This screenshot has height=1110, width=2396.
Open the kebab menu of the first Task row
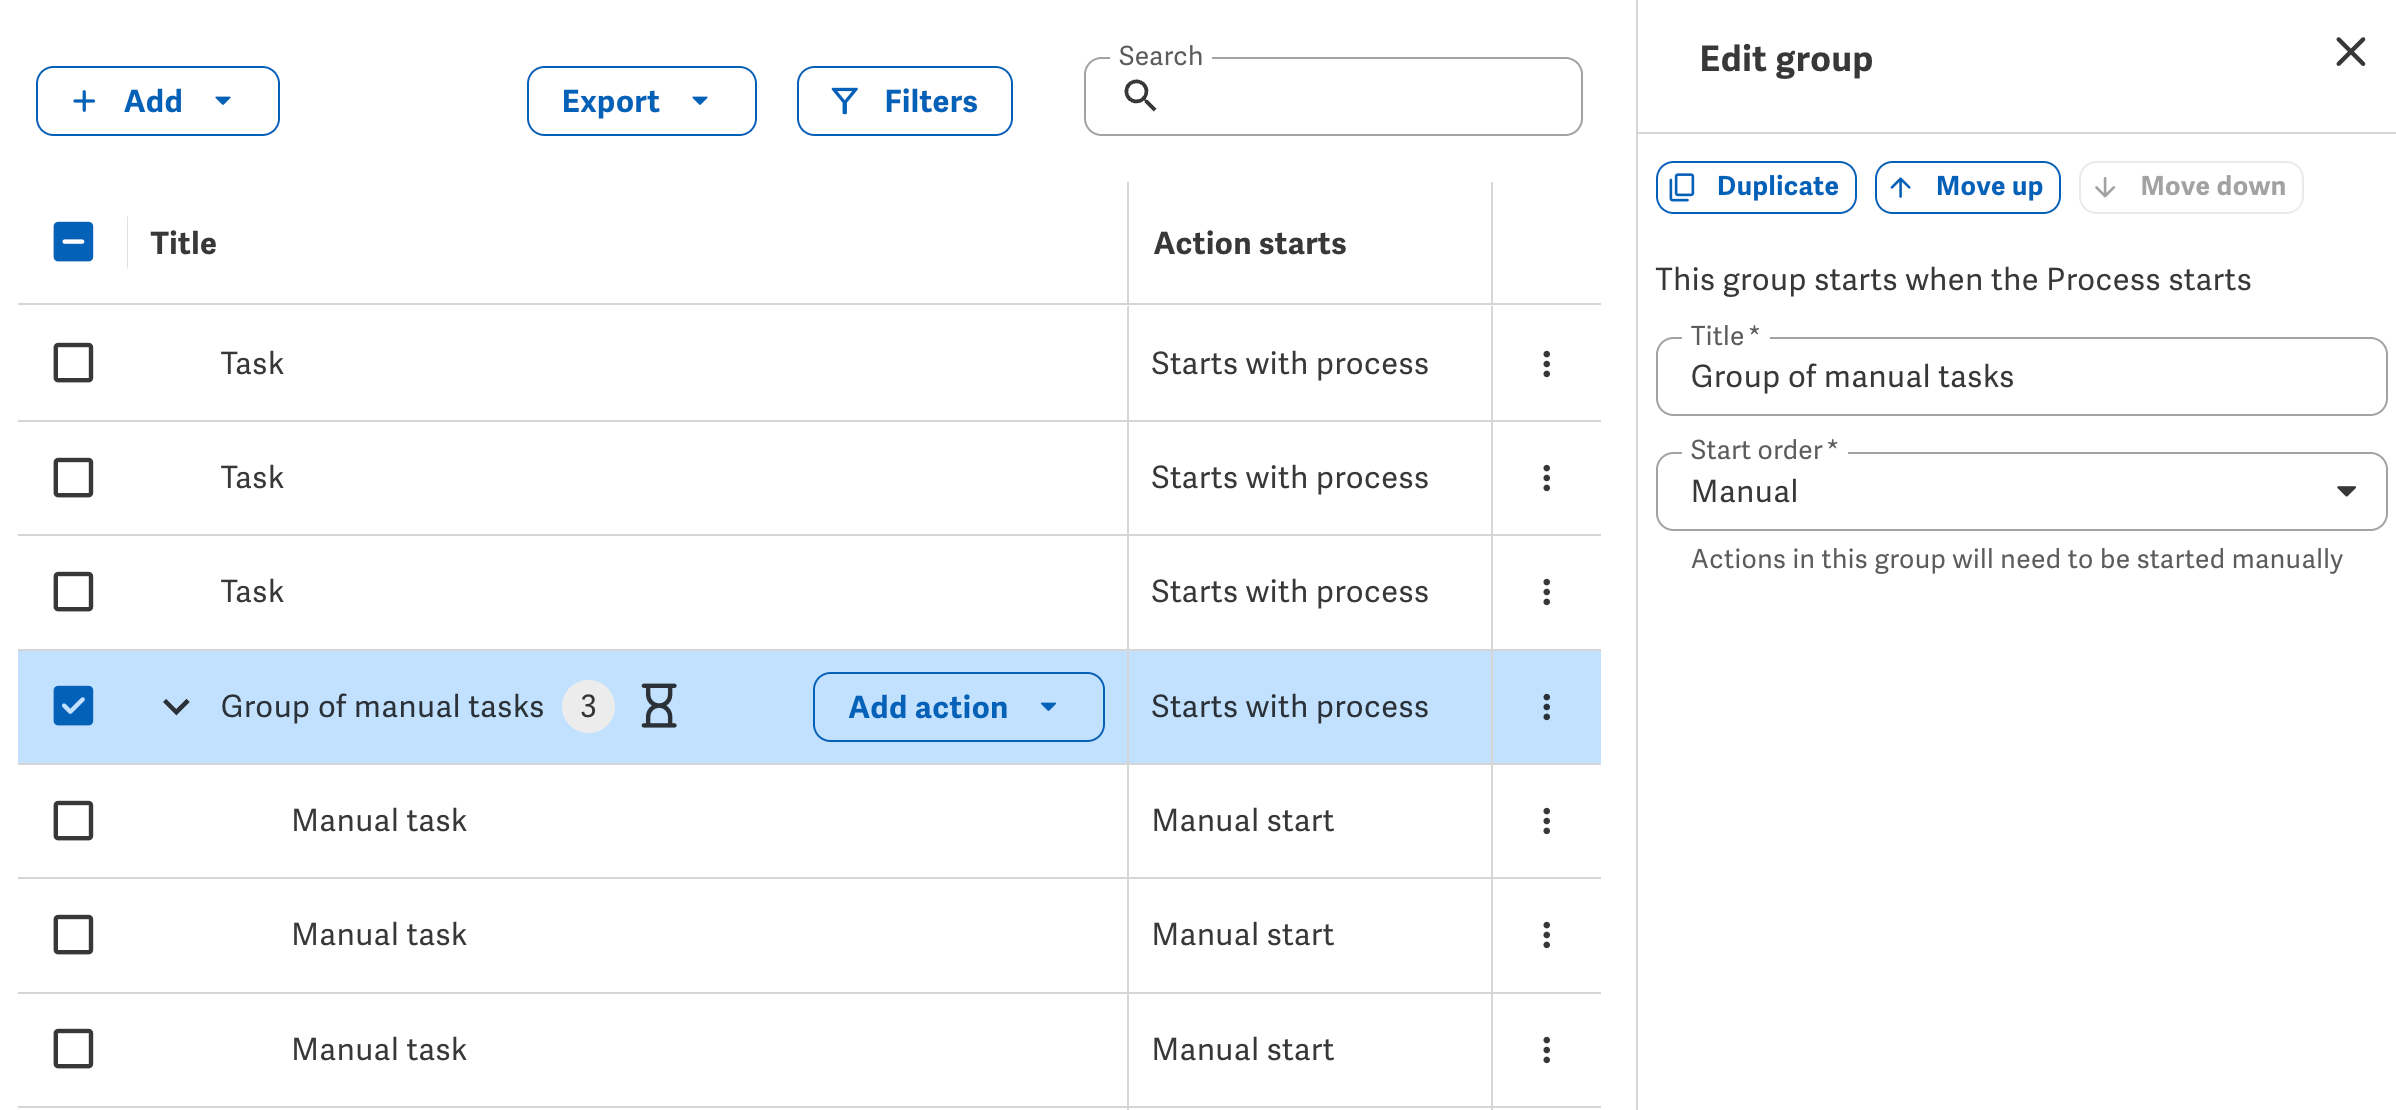[1547, 364]
